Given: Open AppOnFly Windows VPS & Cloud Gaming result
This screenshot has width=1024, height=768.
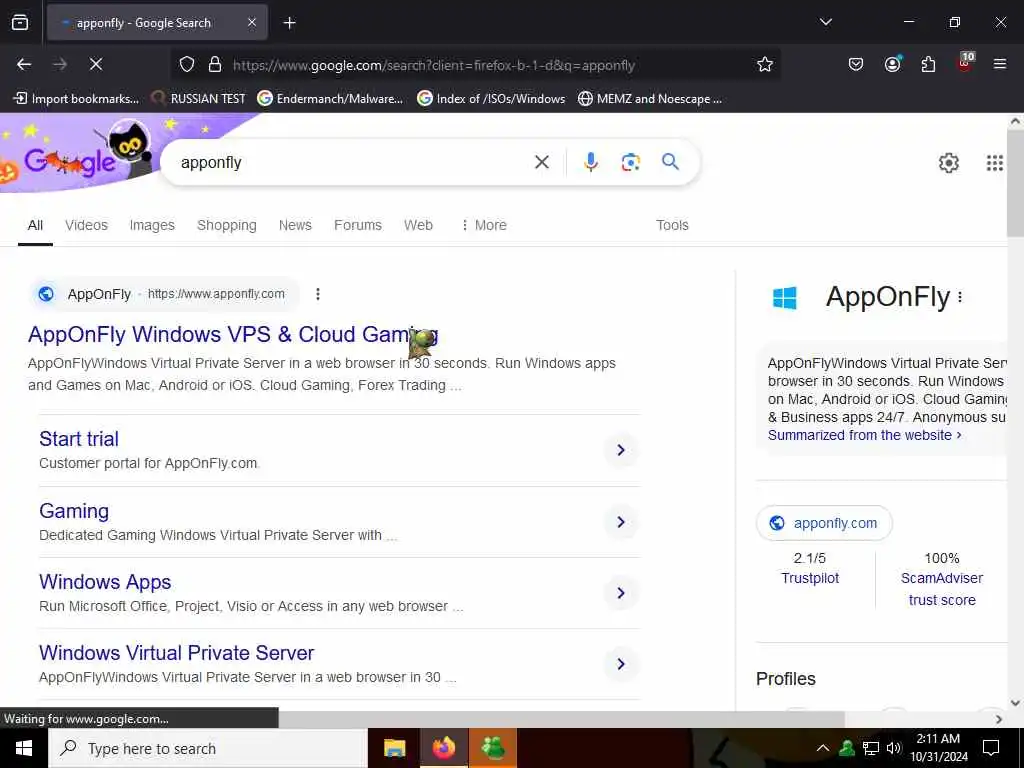Looking at the screenshot, I should (x=232, y=334).
